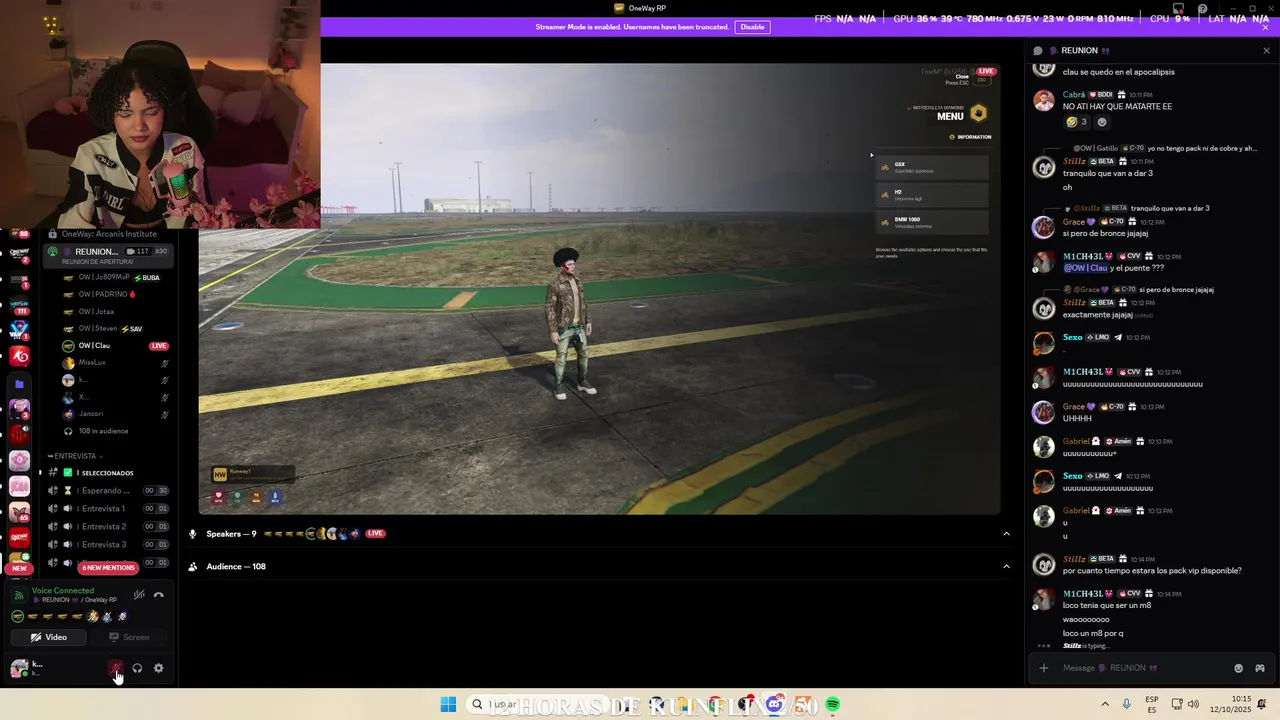The height and width of the screenshot is (720, 1280).
Task: Turn on camera with the Video button
Action: tap(49, 637)
